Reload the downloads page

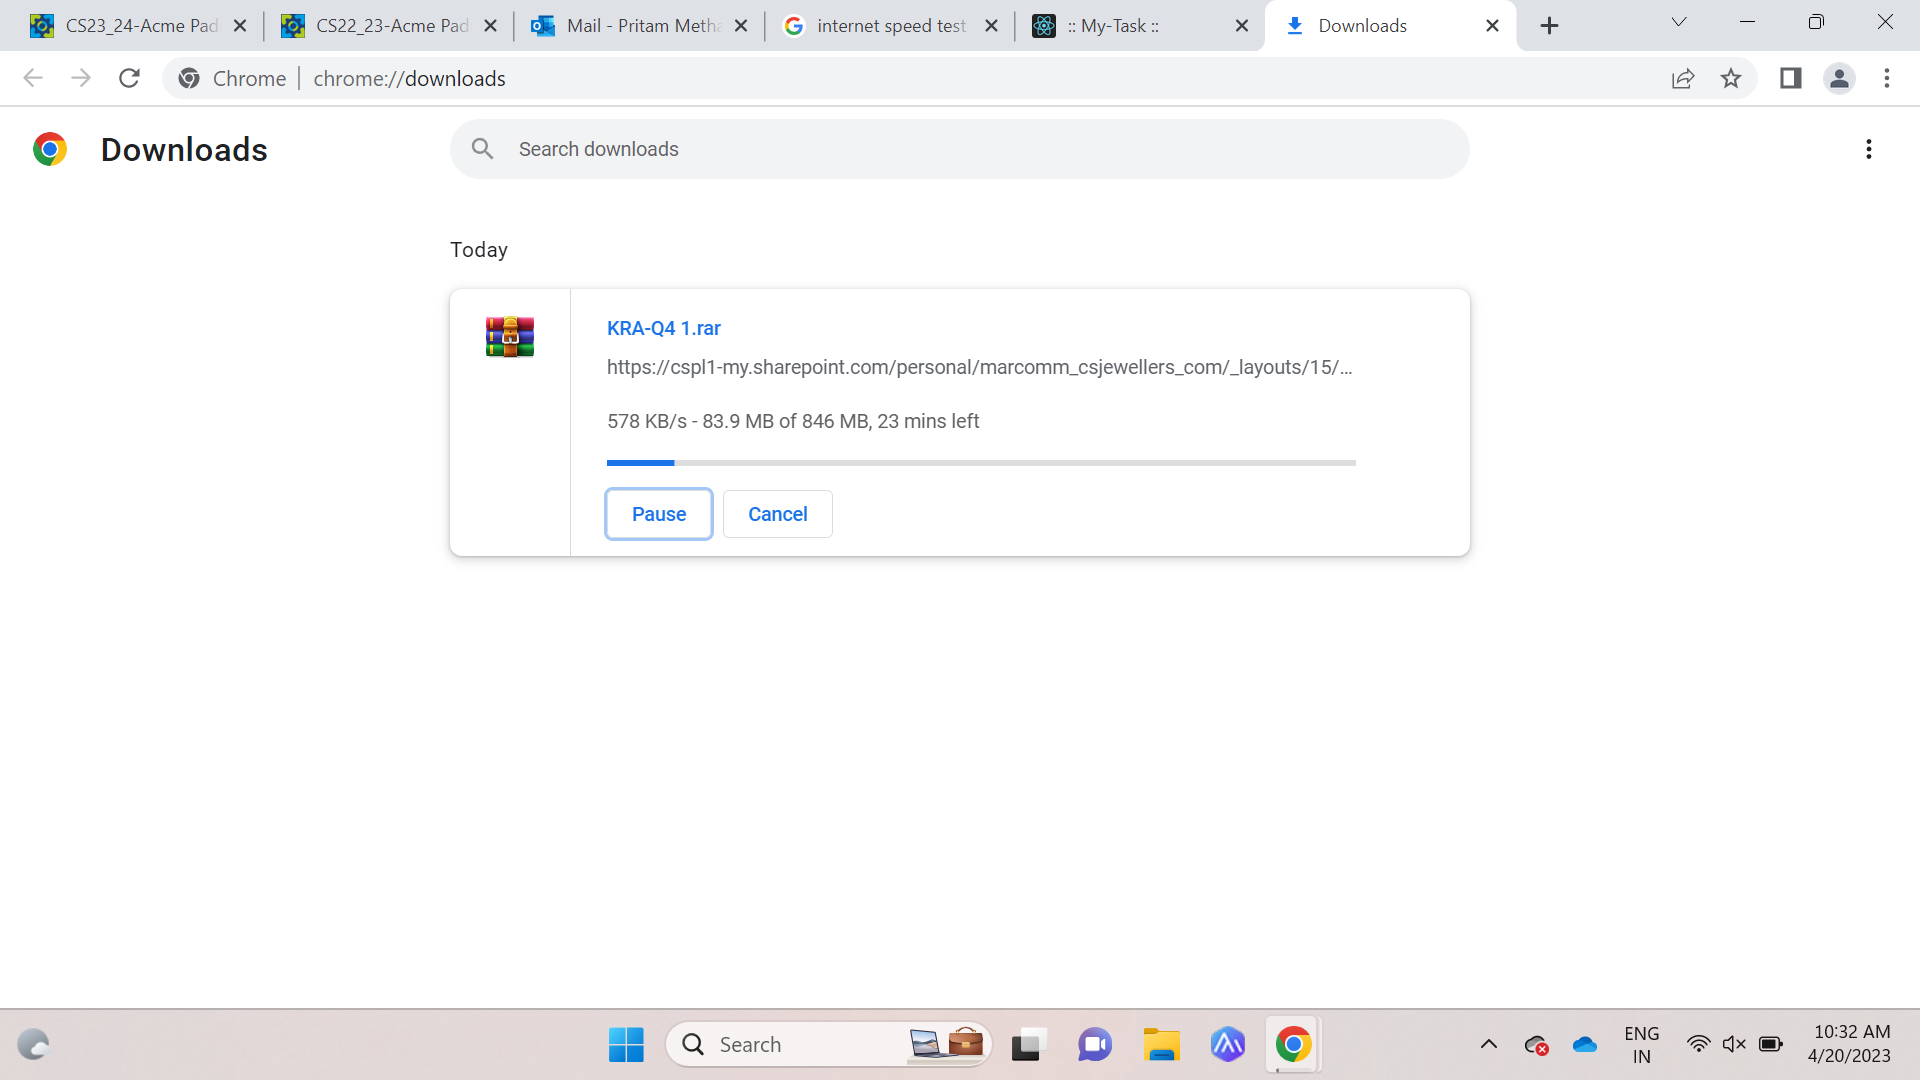pos(129,78)
